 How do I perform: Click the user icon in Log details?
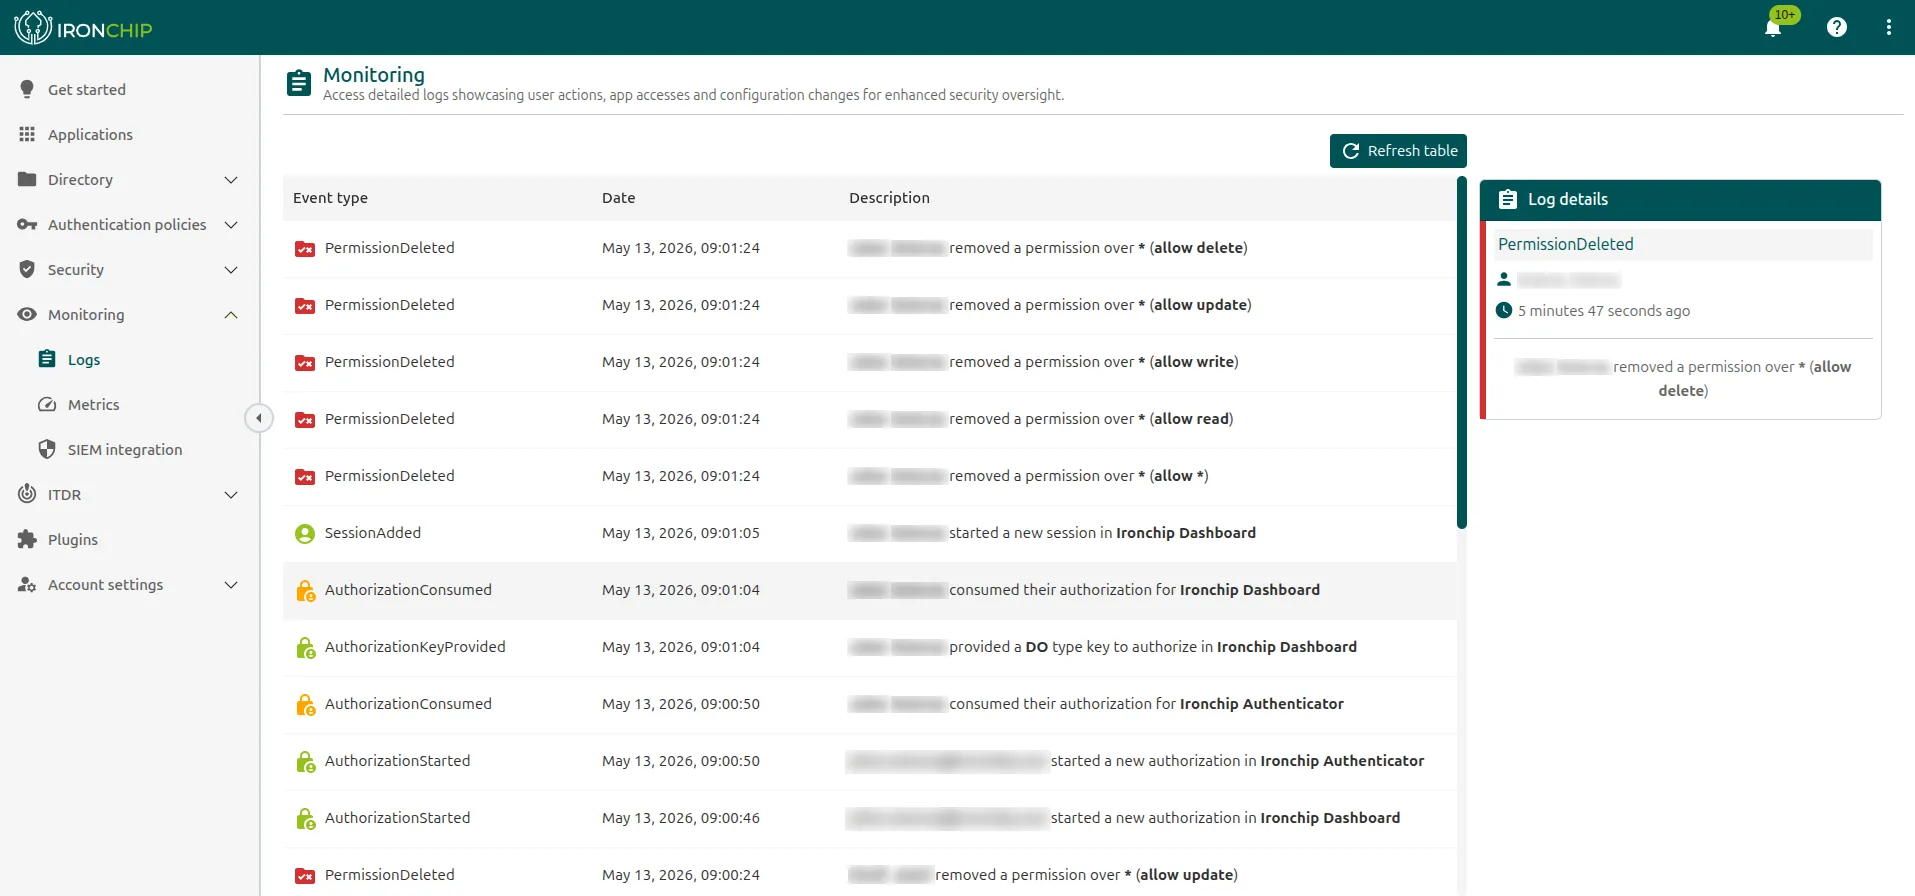click(x=1504, y=279)
